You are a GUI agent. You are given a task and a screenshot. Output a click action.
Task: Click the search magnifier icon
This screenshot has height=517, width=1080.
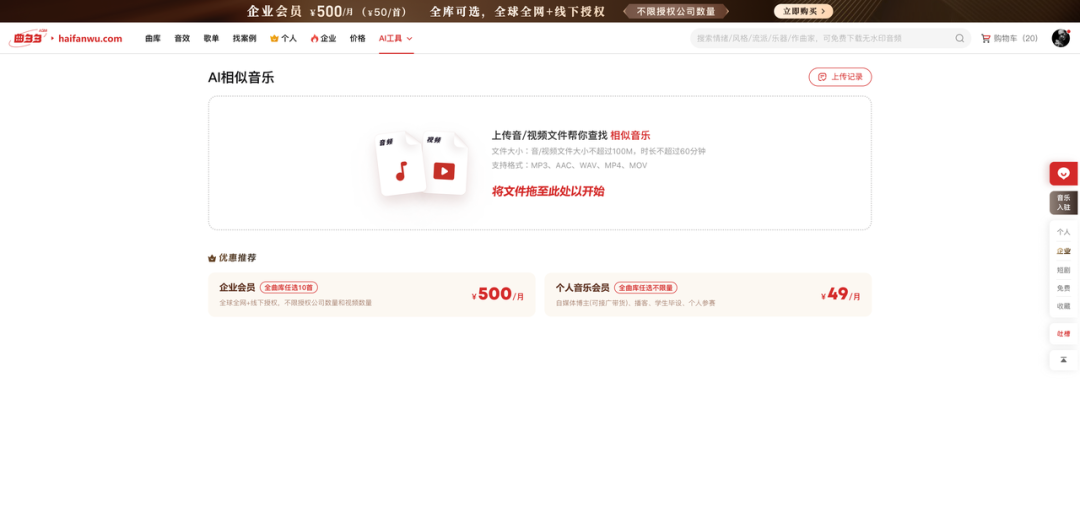(960, 38)
